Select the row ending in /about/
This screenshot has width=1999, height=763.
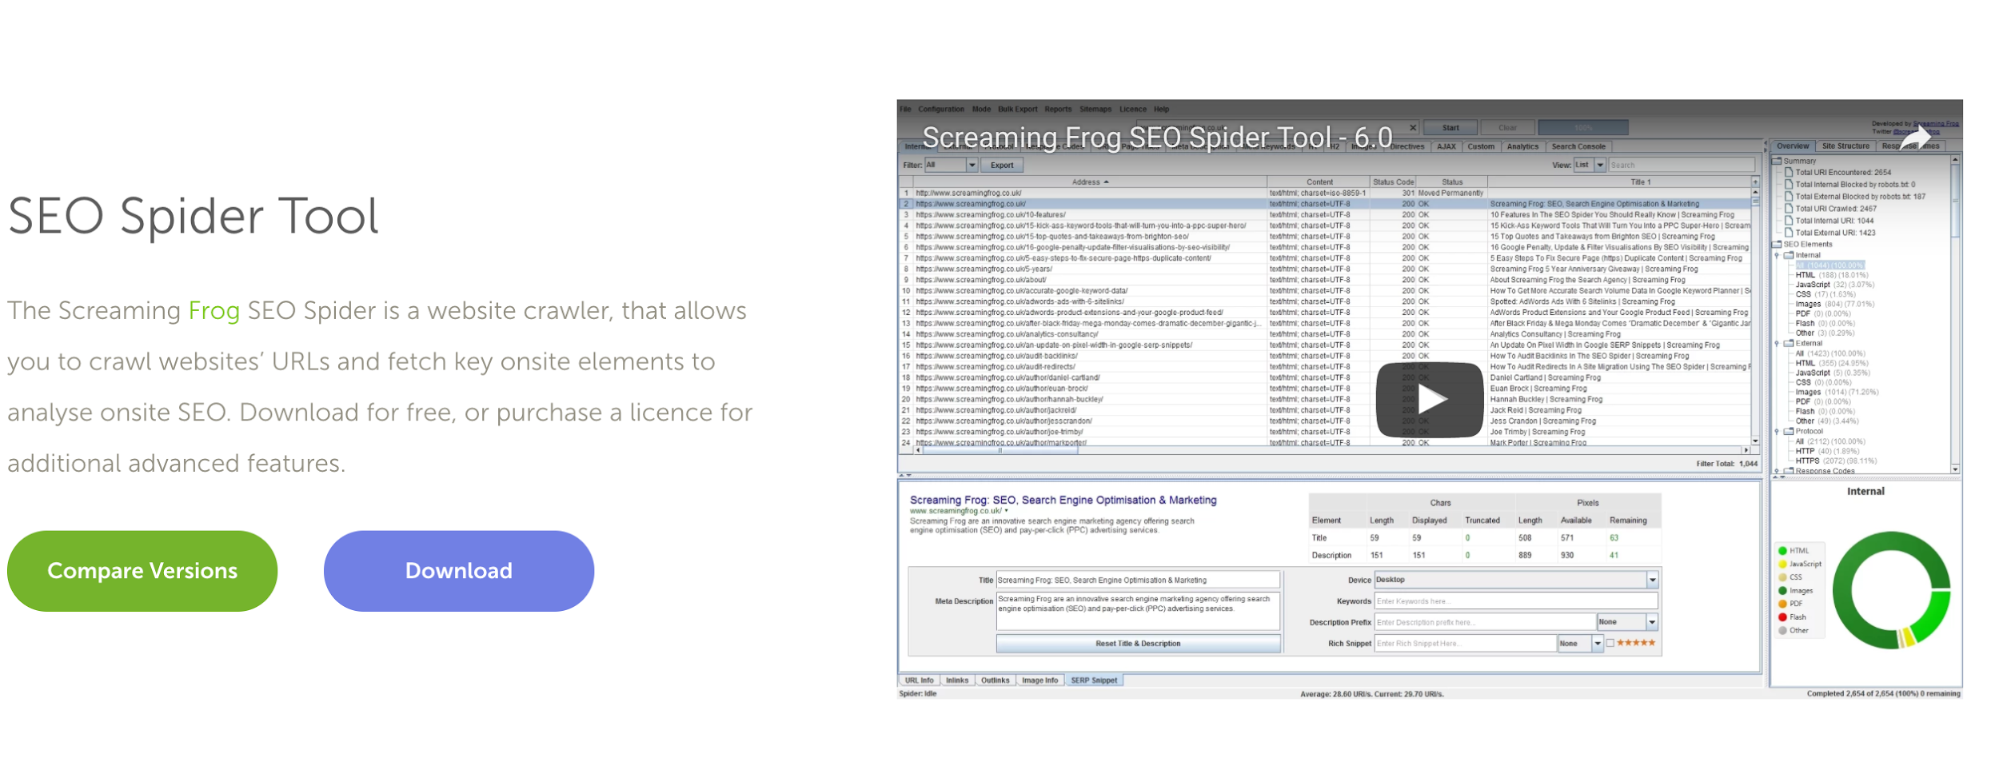click(1325, 280)
